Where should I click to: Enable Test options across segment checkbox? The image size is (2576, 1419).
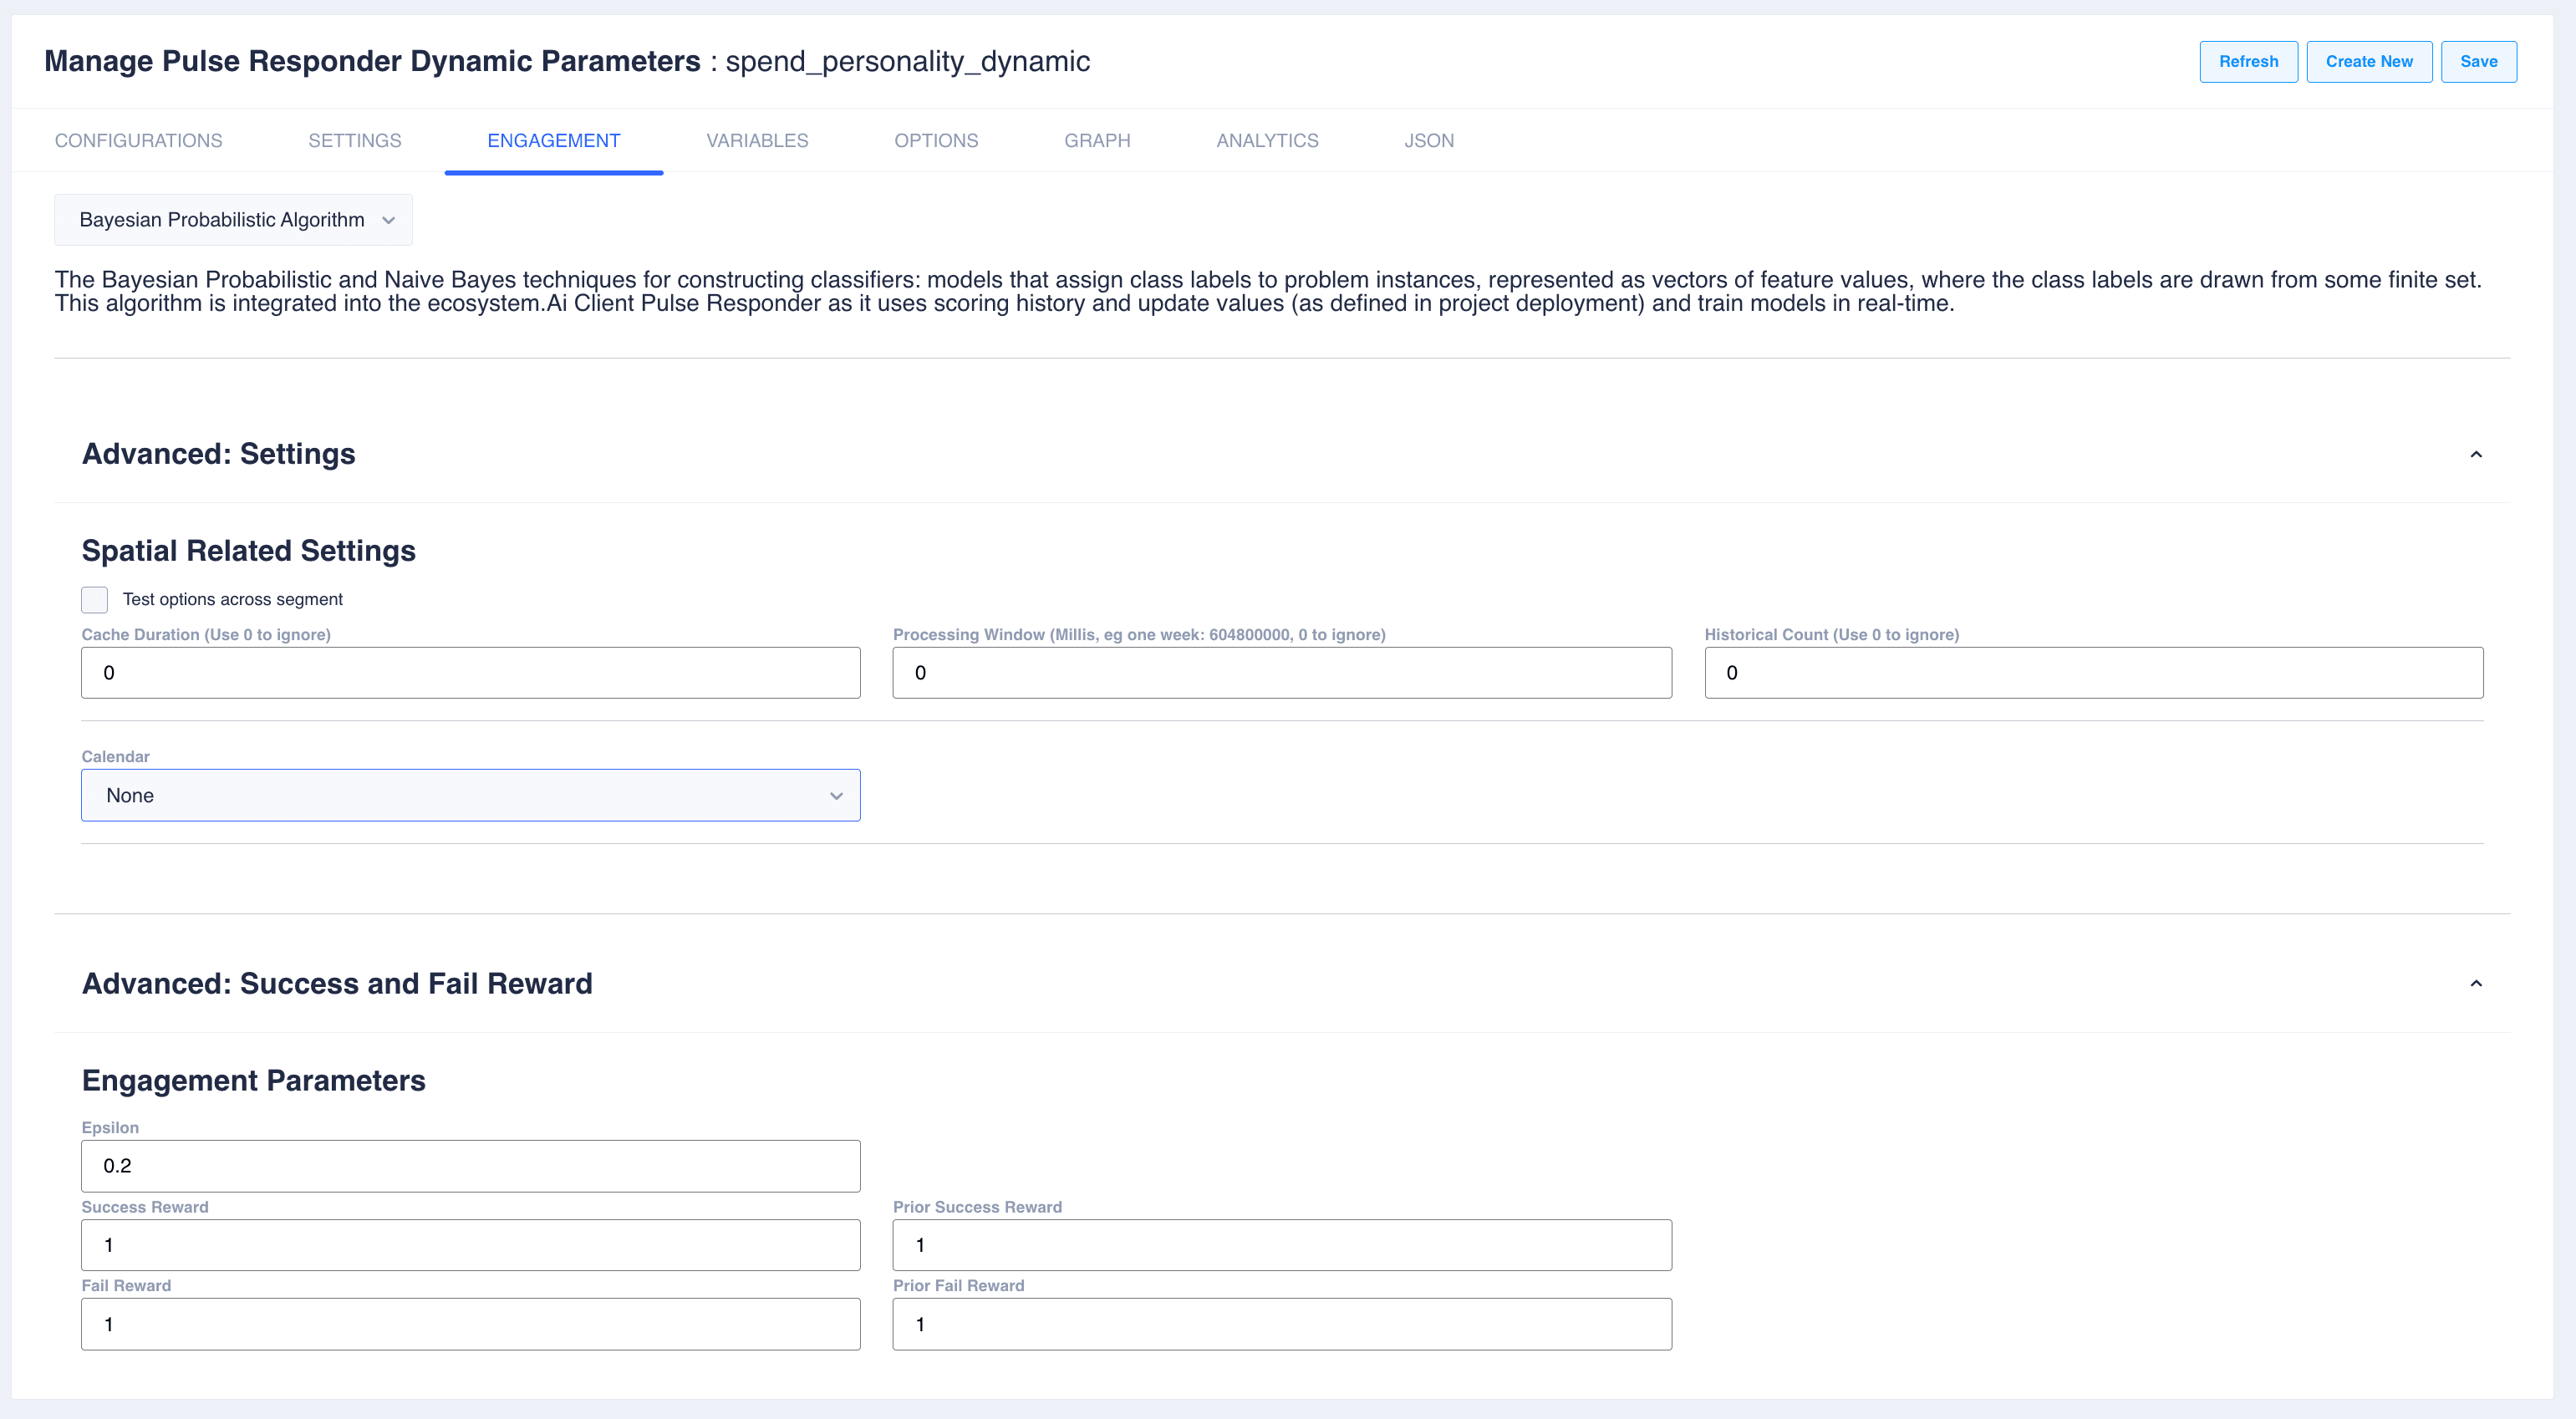pyautogui.click(x=95, y=600)
